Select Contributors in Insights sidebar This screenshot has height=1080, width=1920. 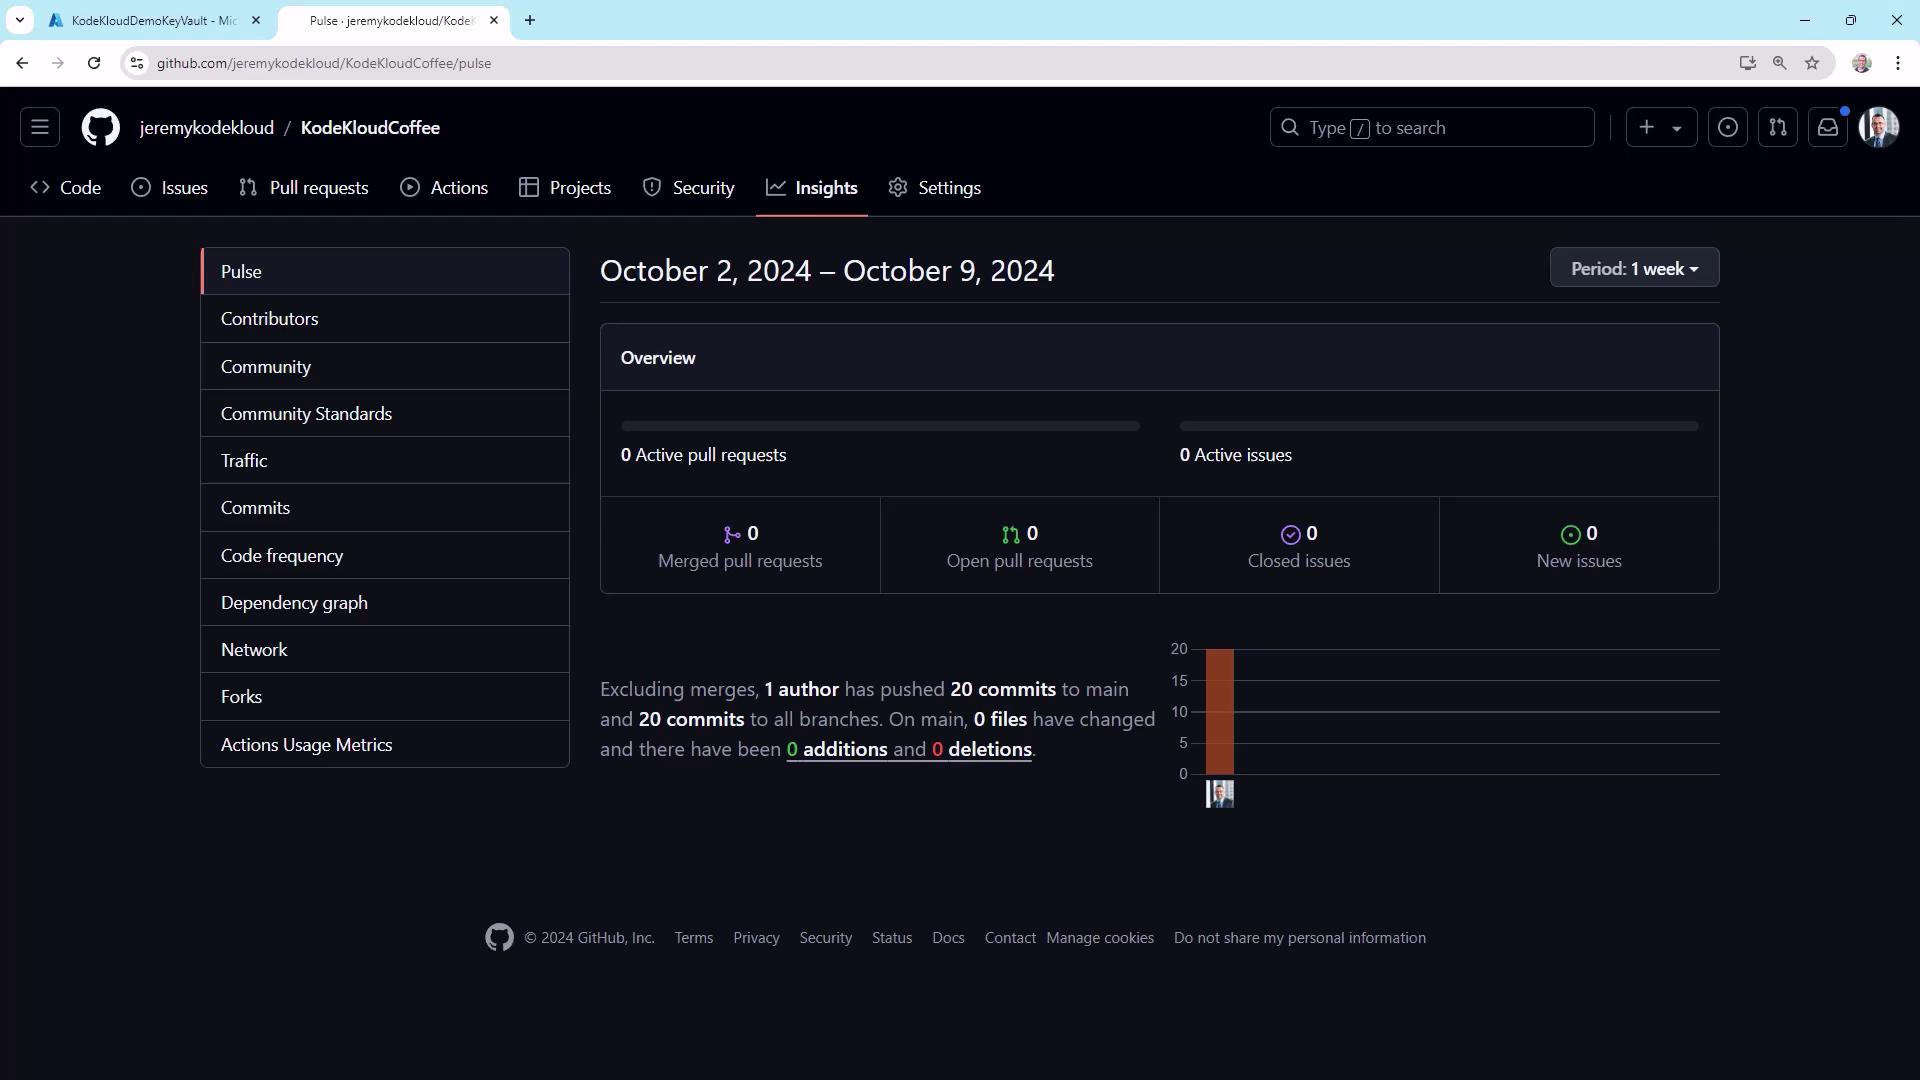[x=270, y=319]
